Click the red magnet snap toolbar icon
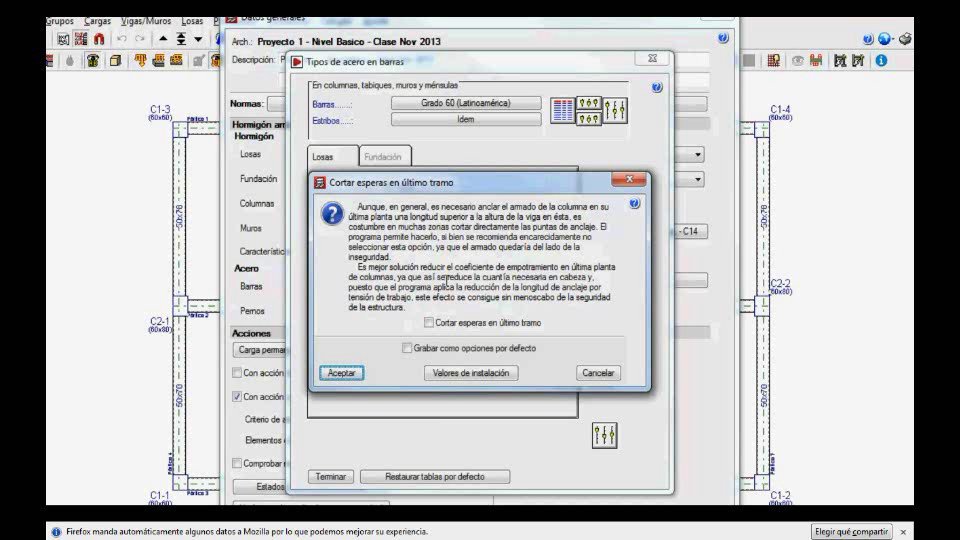 tap(99, 39)
